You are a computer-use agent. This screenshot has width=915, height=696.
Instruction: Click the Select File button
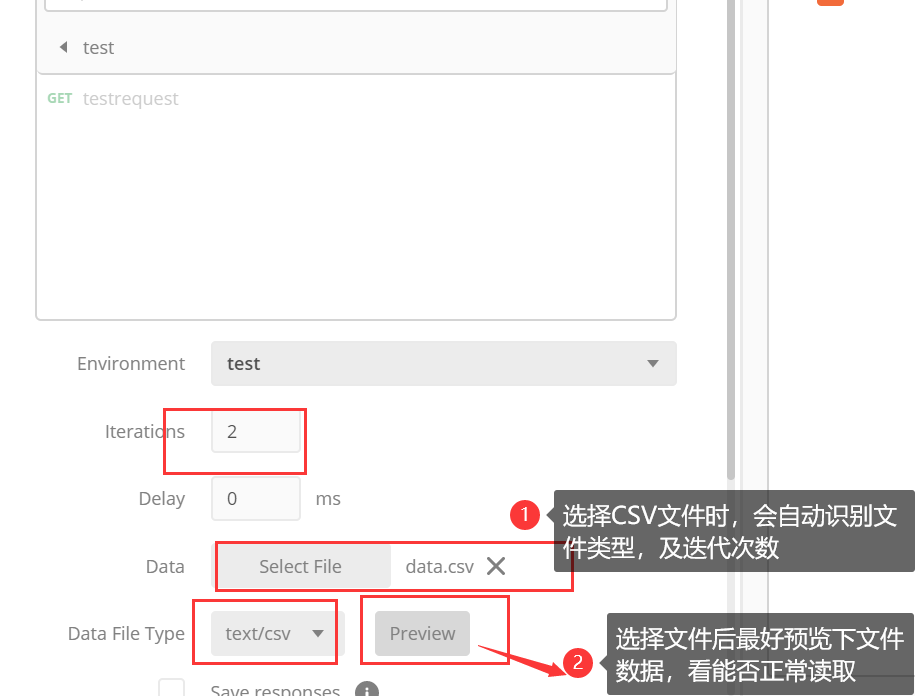[300, 566]
